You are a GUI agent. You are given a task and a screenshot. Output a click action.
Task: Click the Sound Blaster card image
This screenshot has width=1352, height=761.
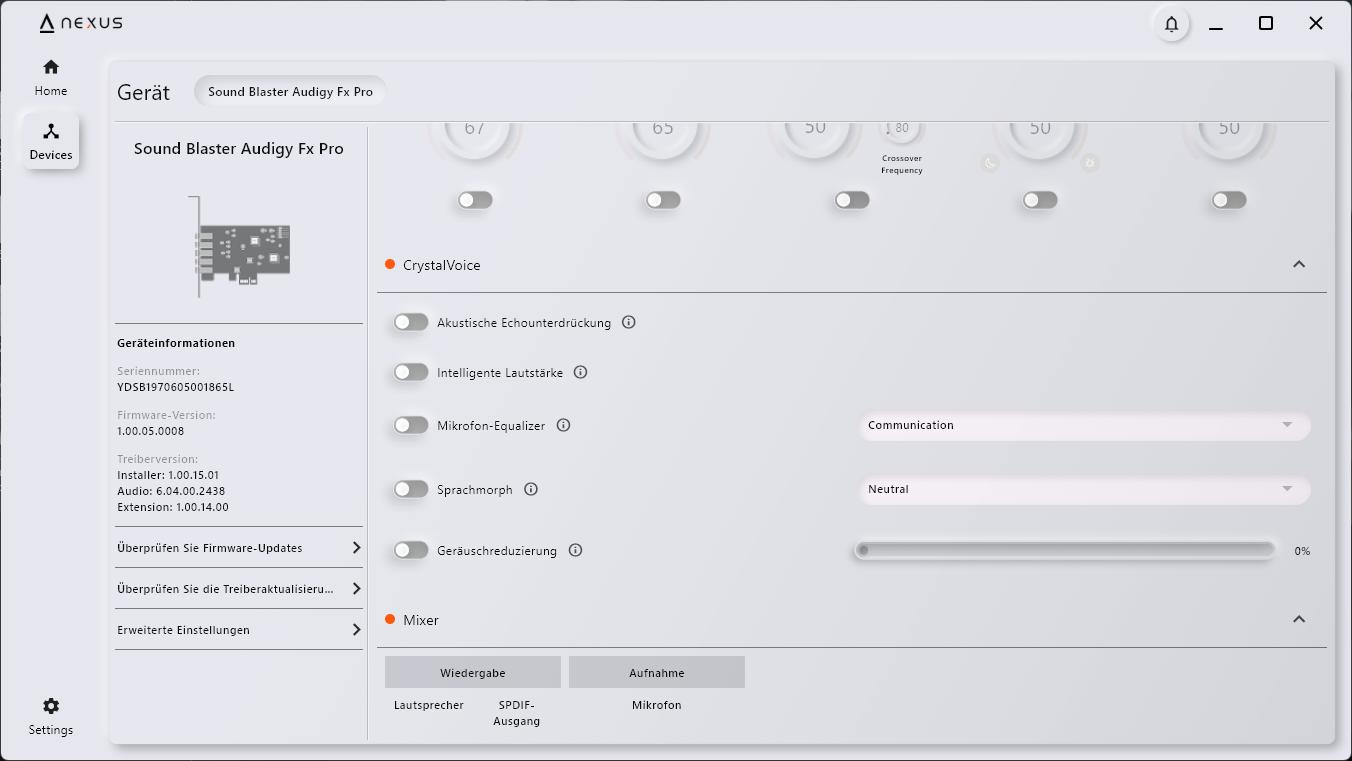pyautogui.click(x=240, y=247)
